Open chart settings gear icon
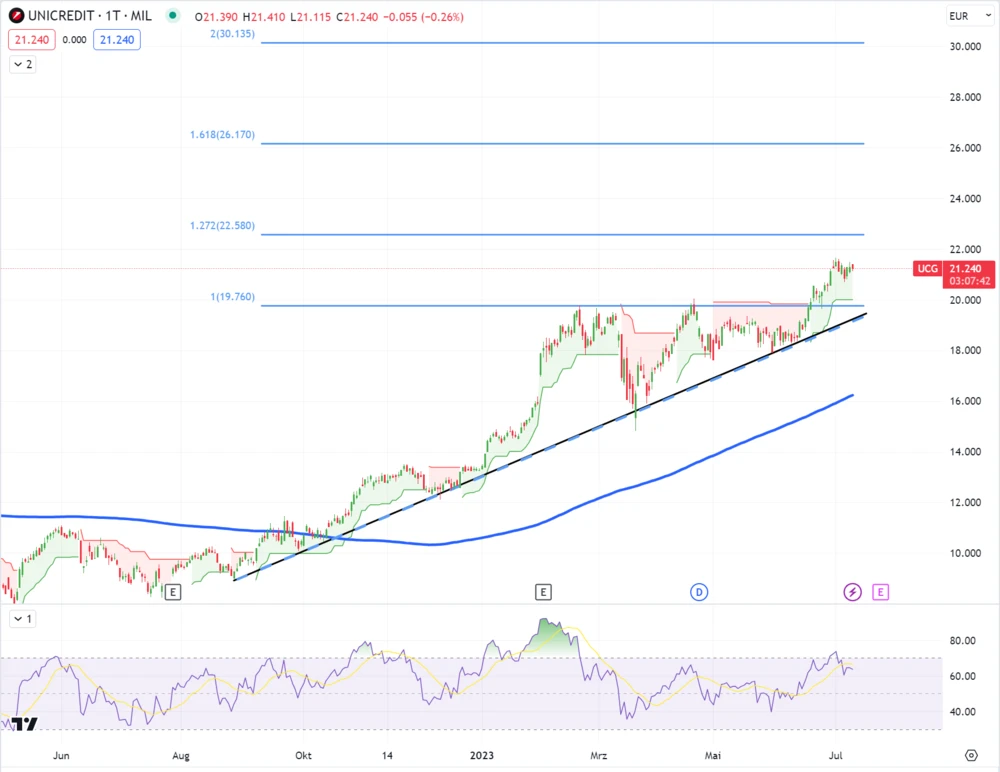 tap(970, 753)
